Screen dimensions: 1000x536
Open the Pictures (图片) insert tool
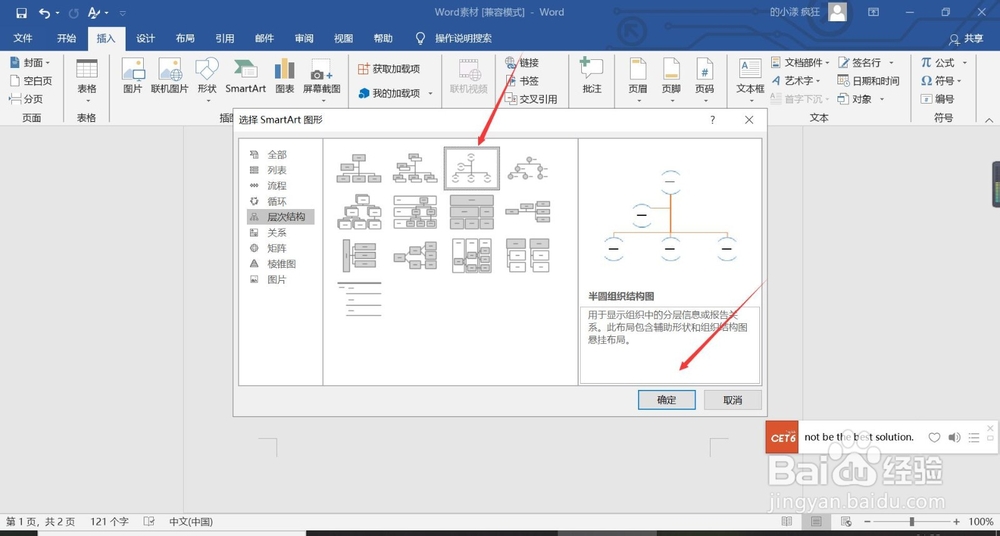(x=133, y=76)
